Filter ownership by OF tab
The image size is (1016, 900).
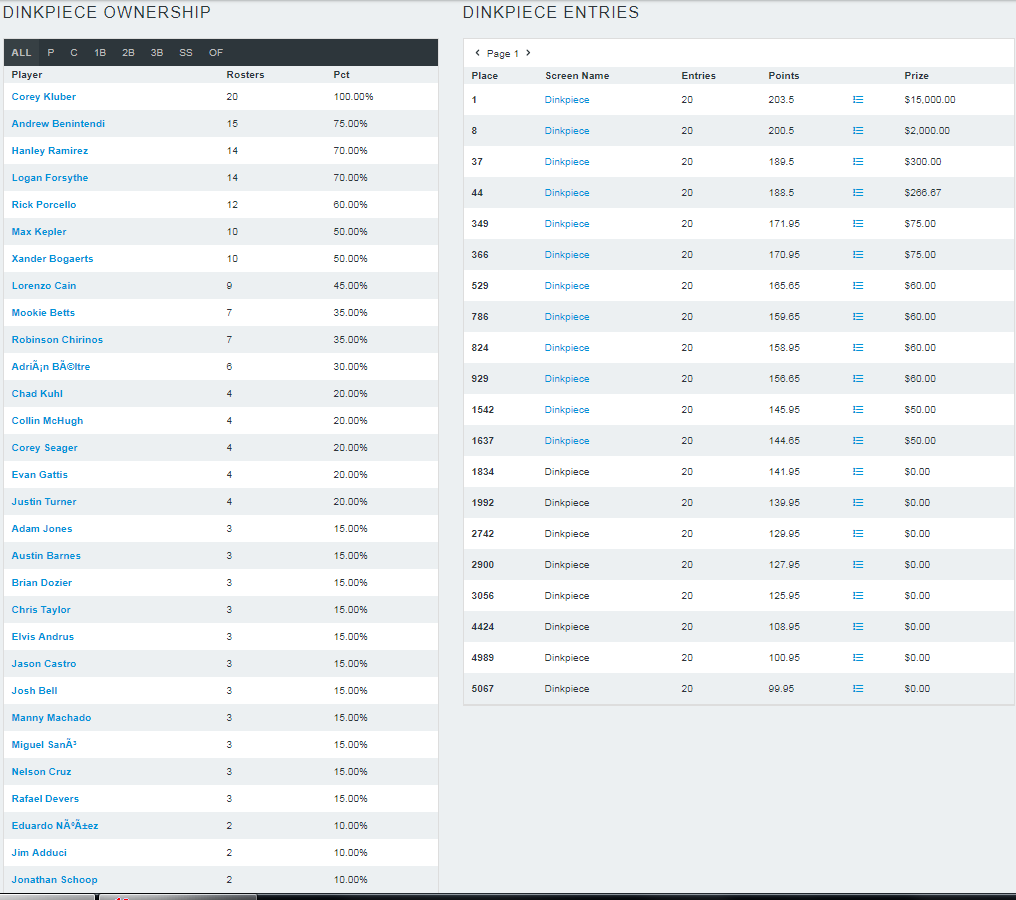pyautogui.click(x=216, y=52)
